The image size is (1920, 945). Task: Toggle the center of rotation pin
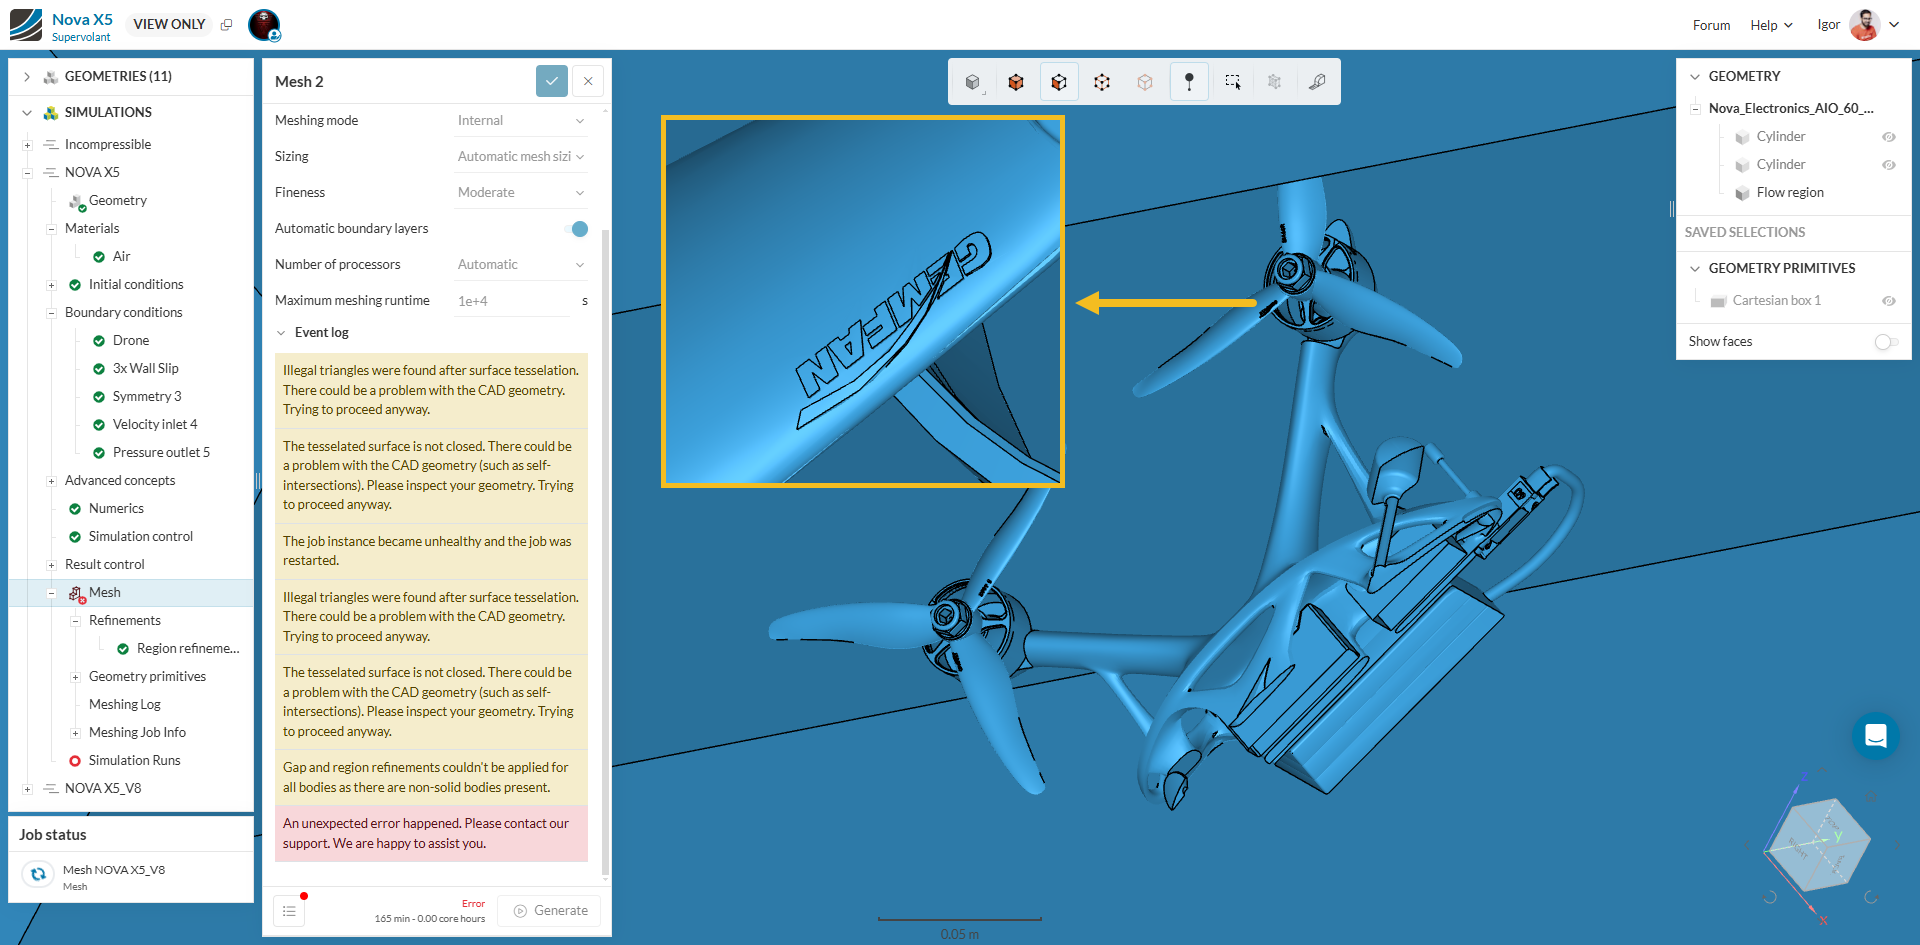[1189, 82]
